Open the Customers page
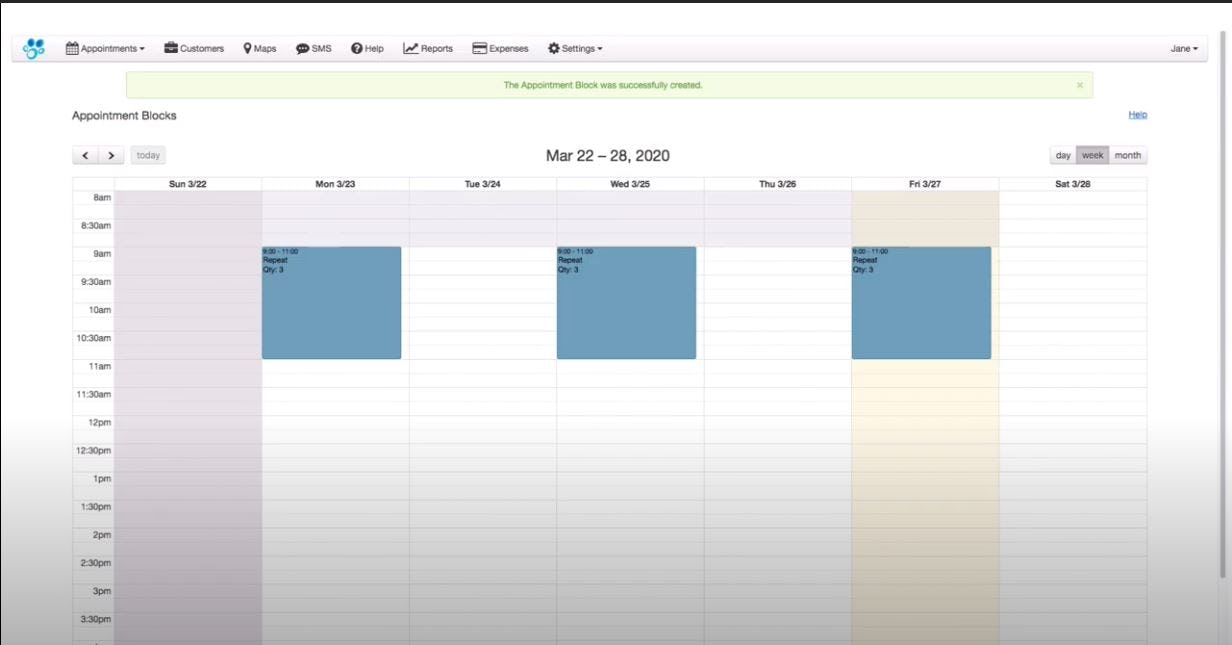1232x645 pixels. point(195,47)
